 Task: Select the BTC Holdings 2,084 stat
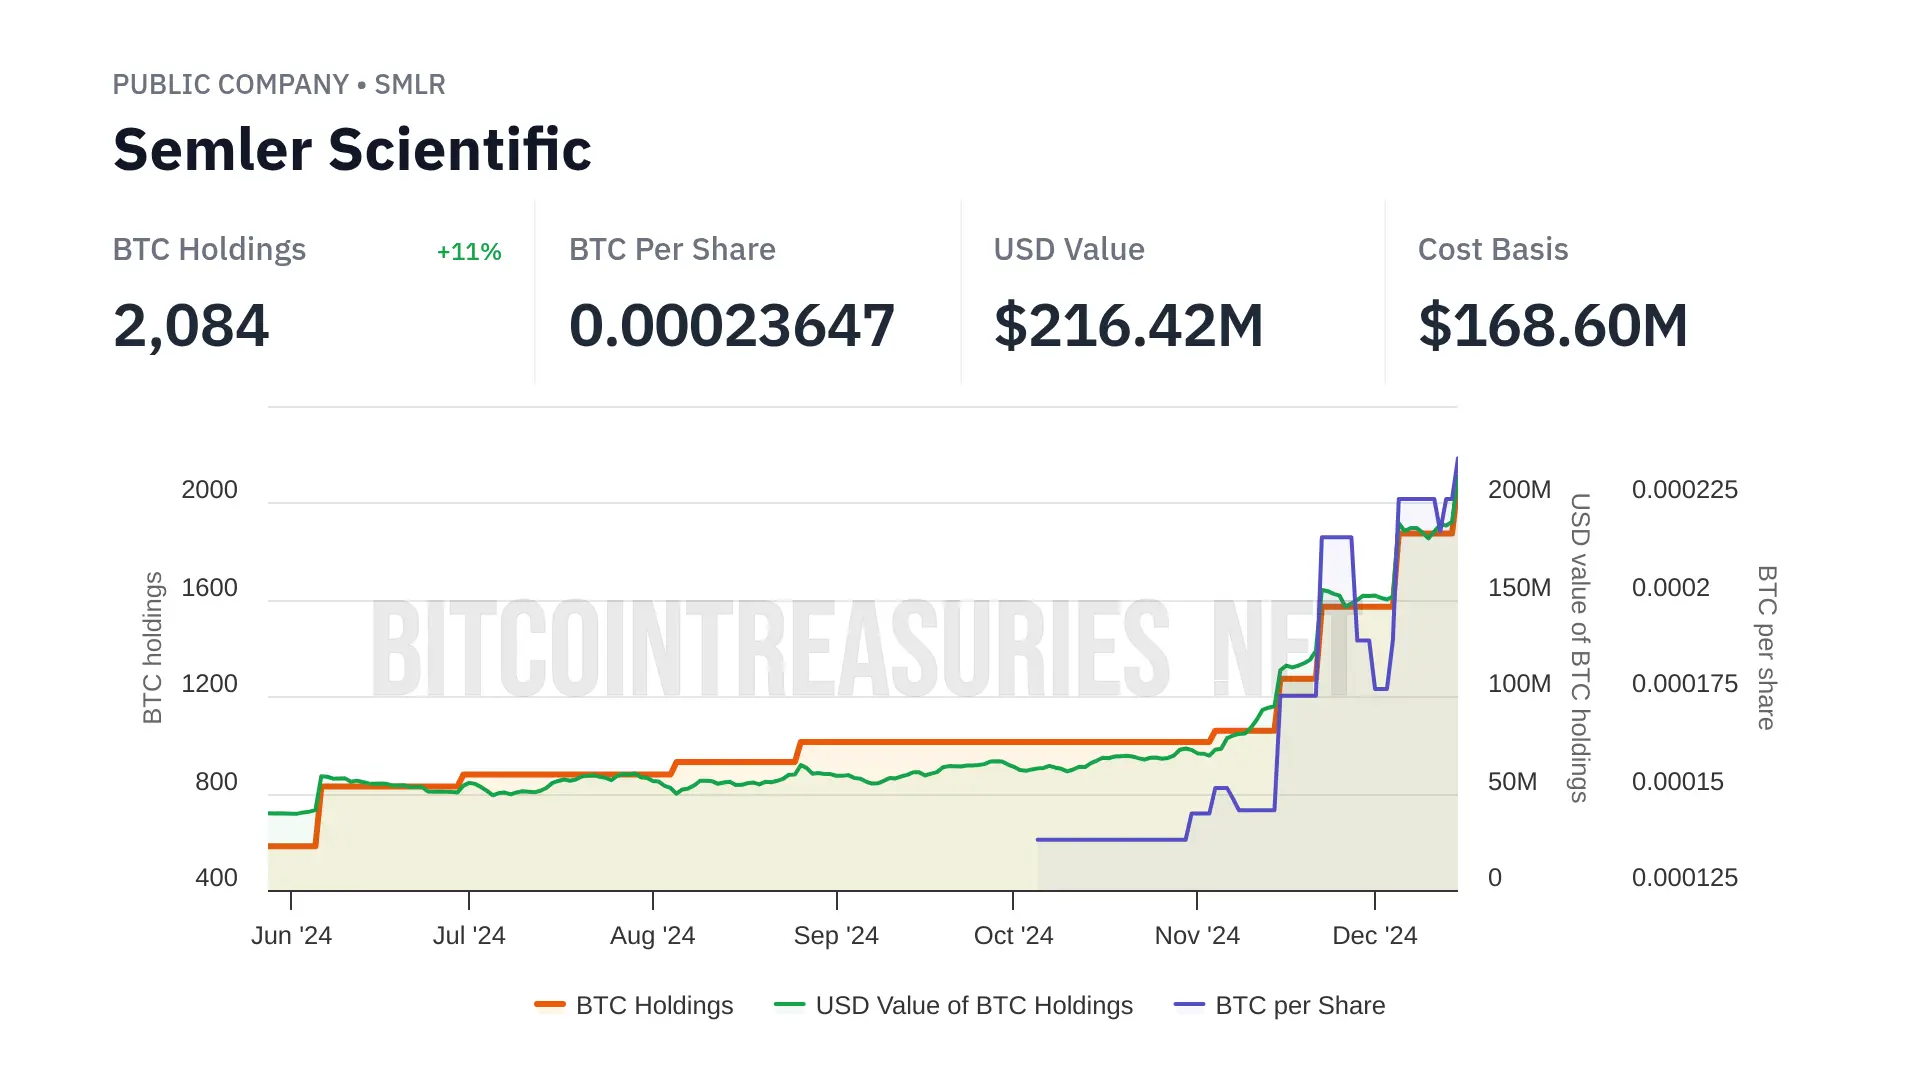(191, 326)
